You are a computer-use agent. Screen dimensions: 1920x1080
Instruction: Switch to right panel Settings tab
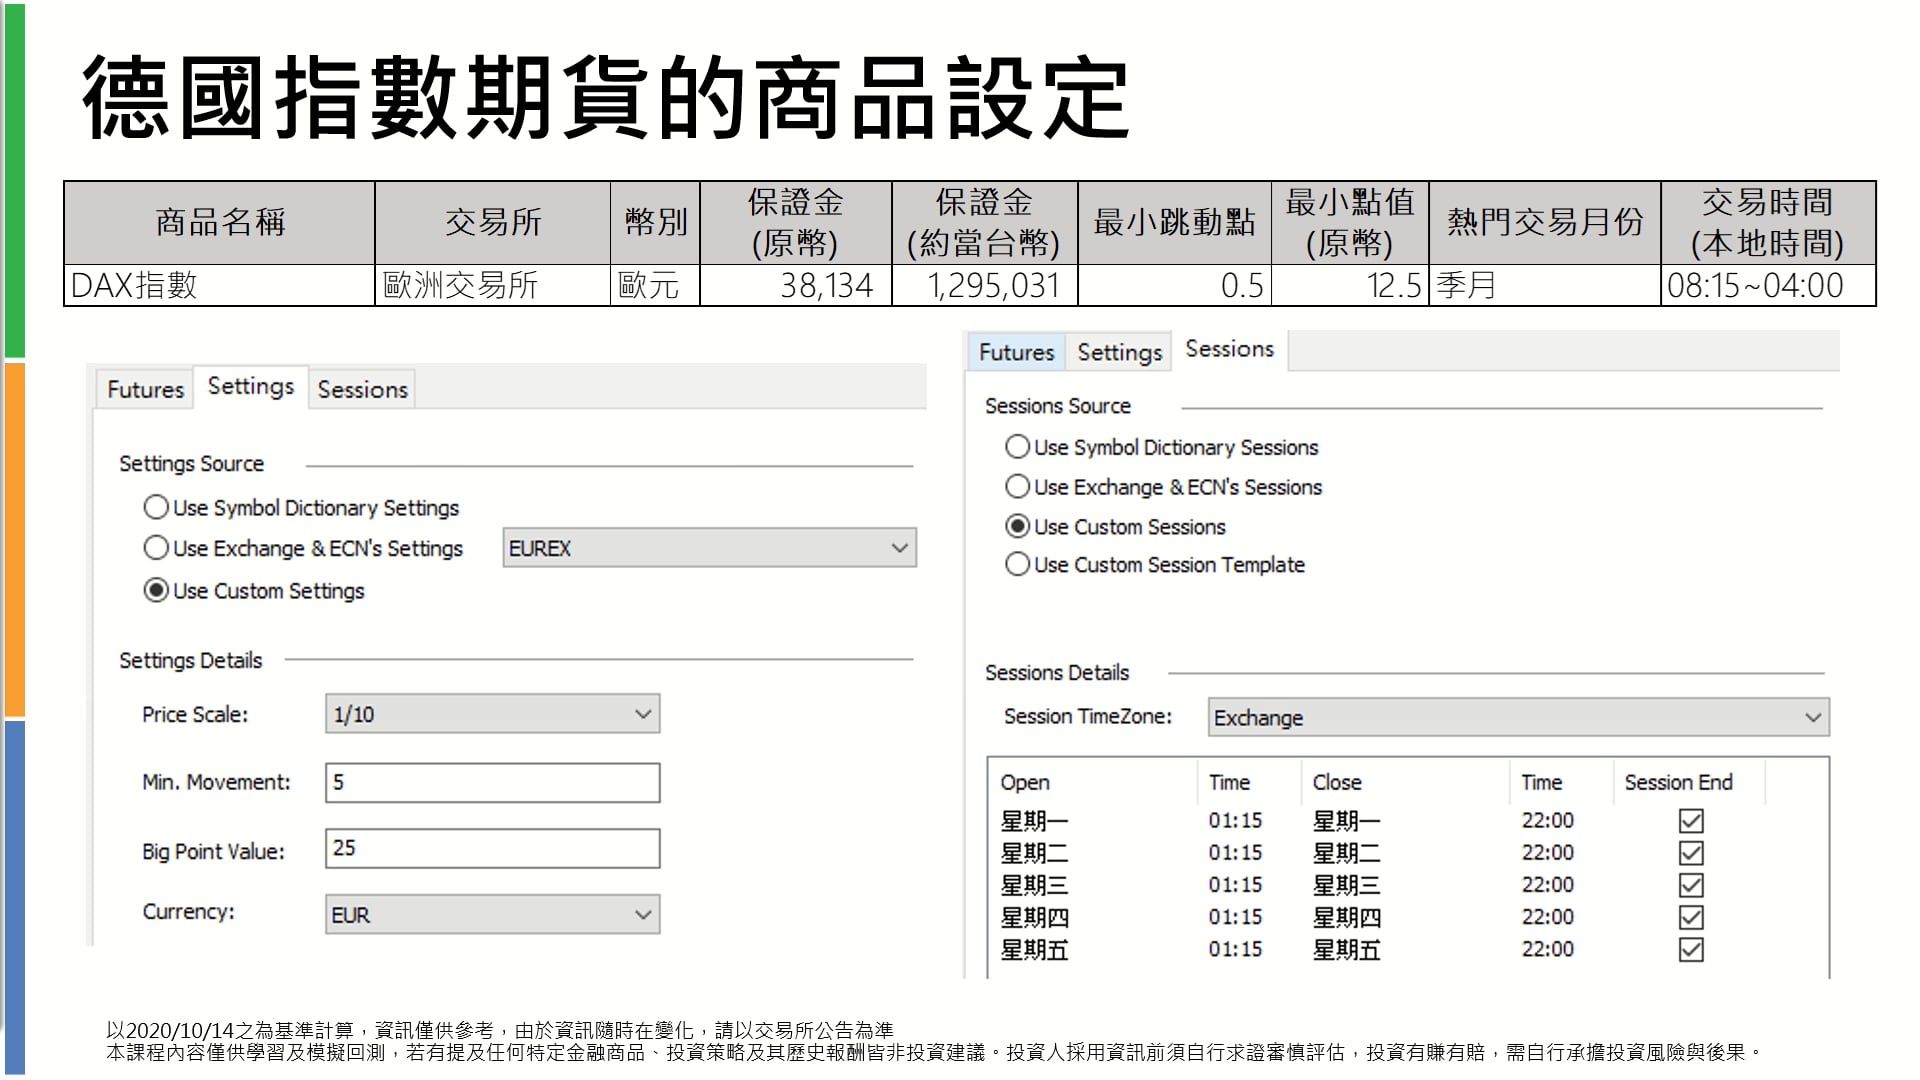coord(1119,352)
